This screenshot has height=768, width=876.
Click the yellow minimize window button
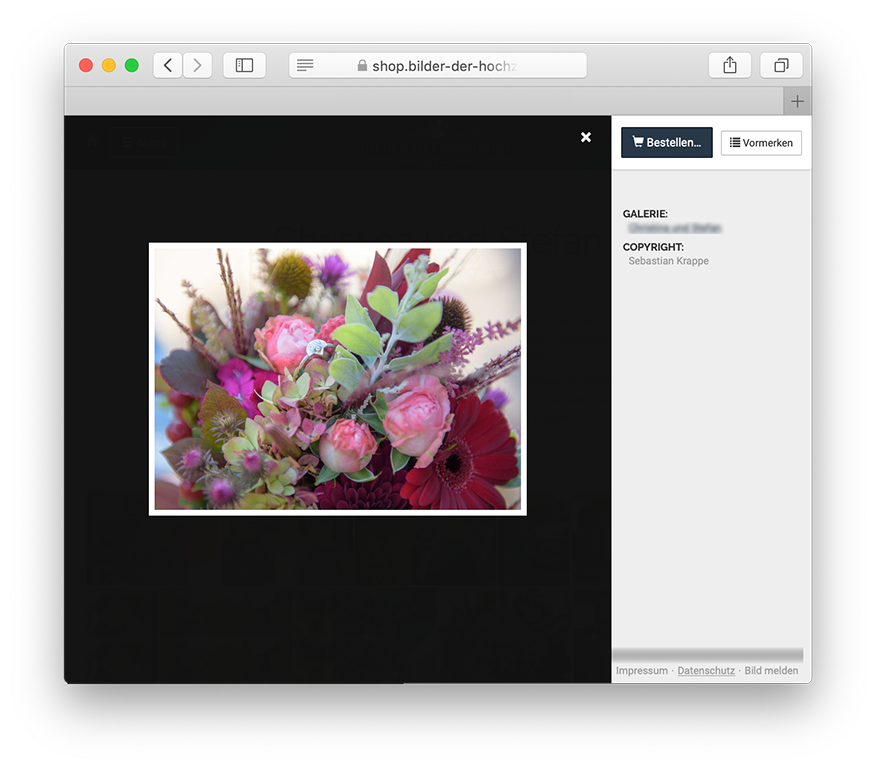click(108, 66)
